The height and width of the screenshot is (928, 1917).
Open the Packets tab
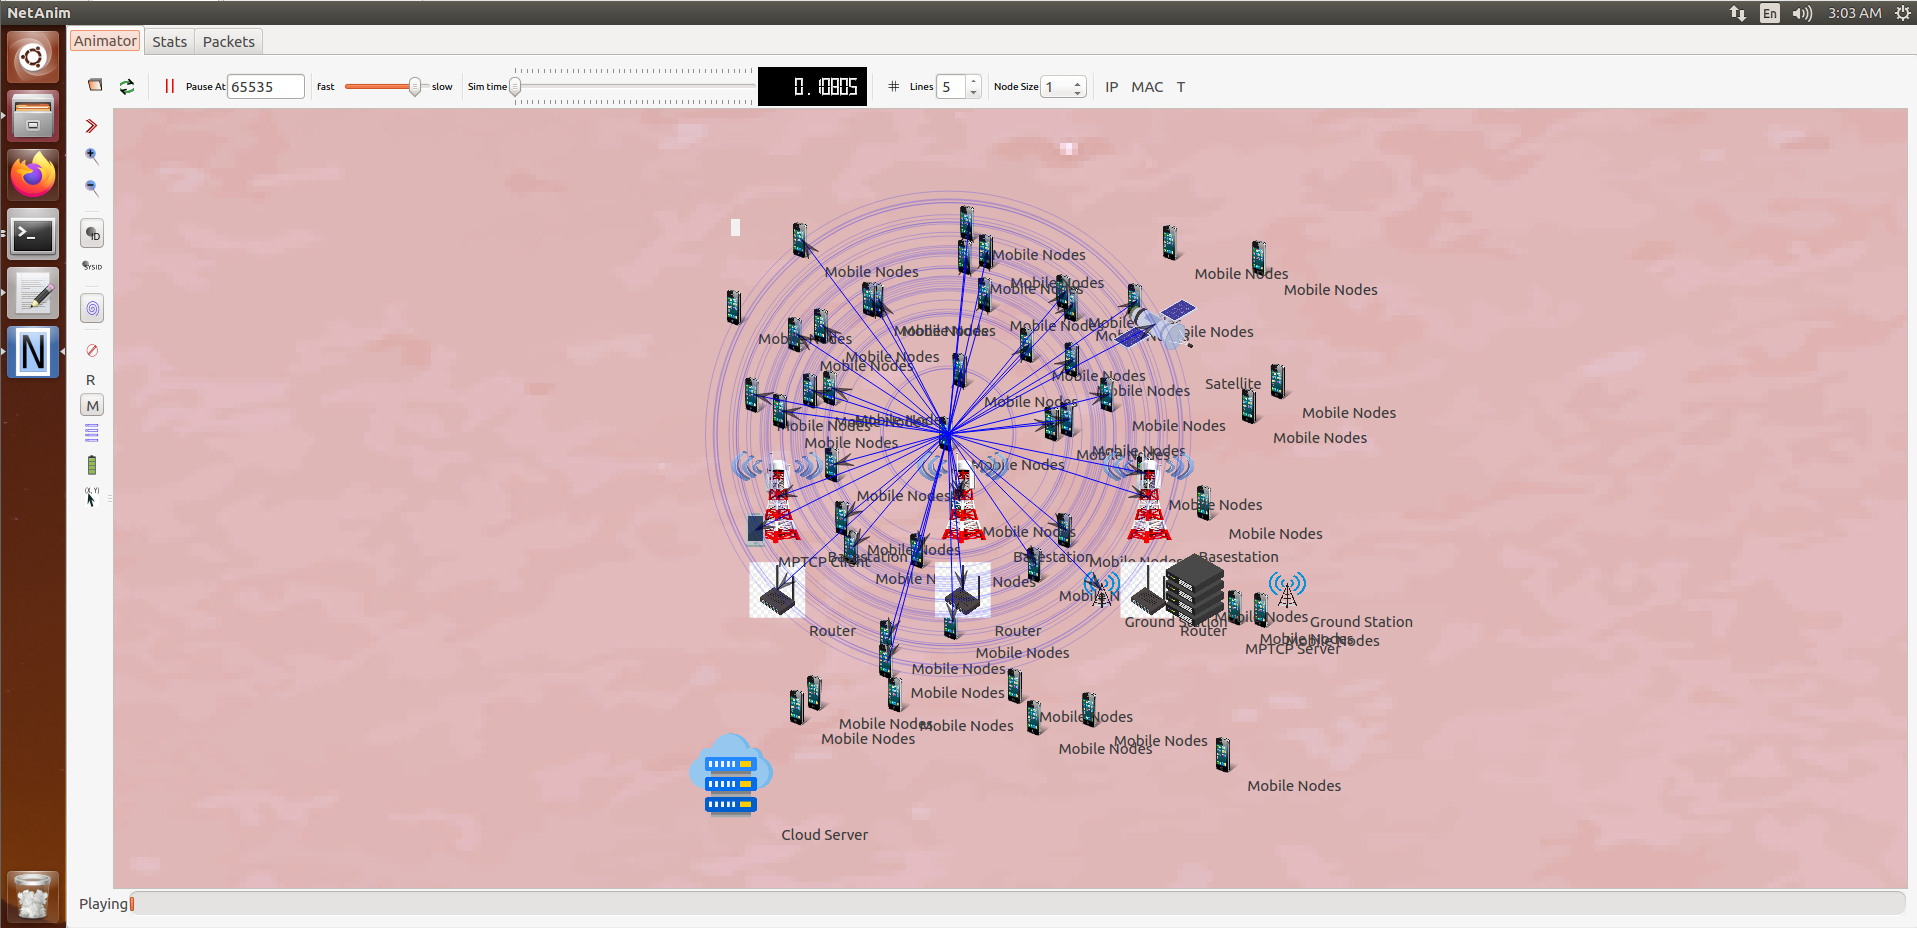click(x=228, y=42)
